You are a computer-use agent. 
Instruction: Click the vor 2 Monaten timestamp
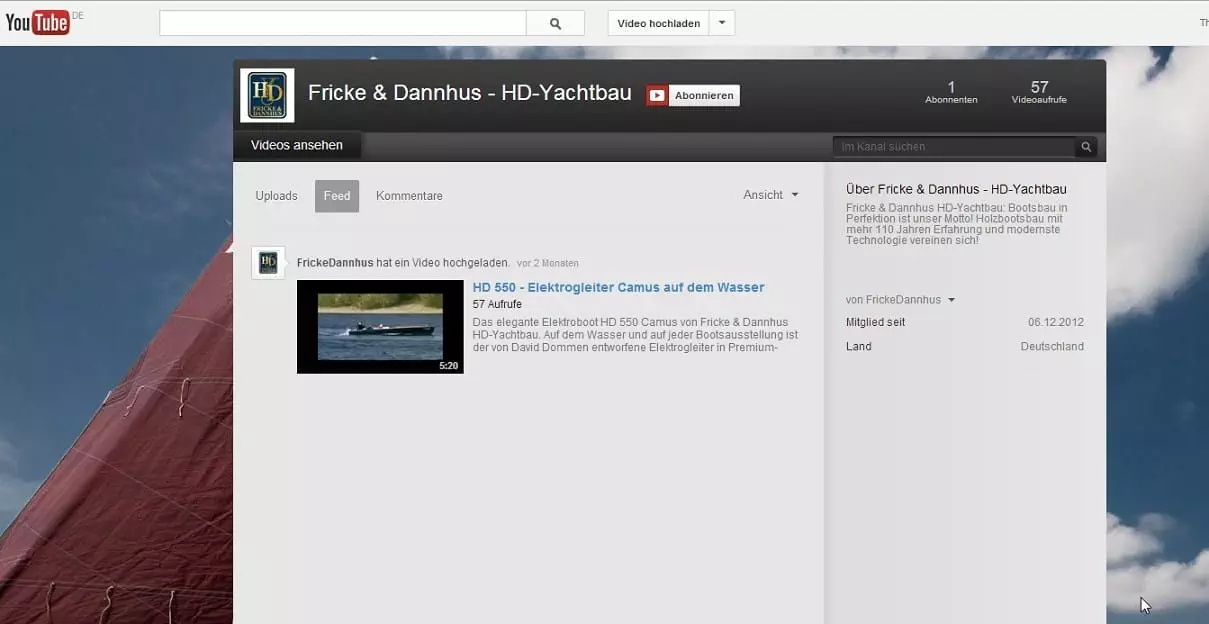(x=548, y=264)
